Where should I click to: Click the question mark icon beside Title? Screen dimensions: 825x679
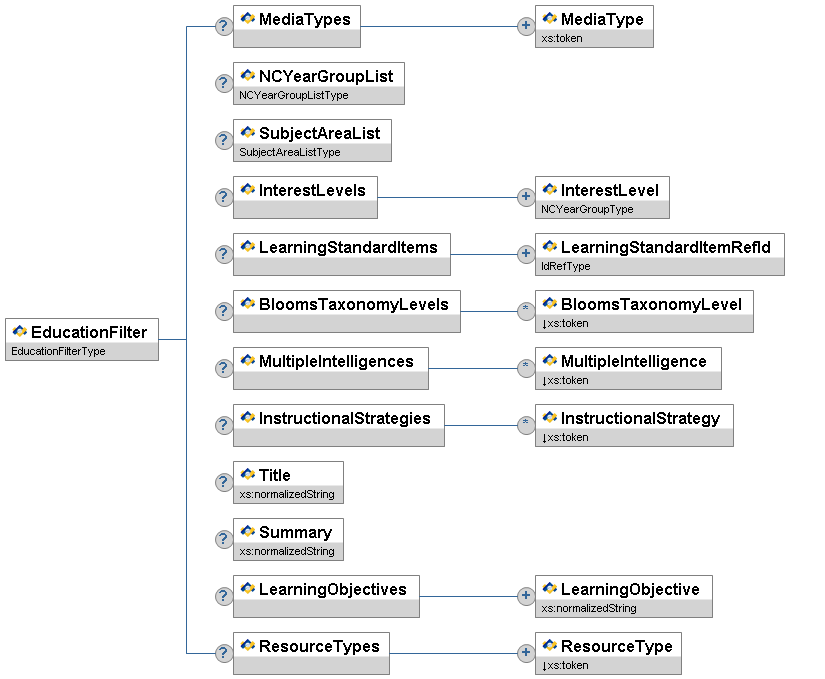coord(224,482)
